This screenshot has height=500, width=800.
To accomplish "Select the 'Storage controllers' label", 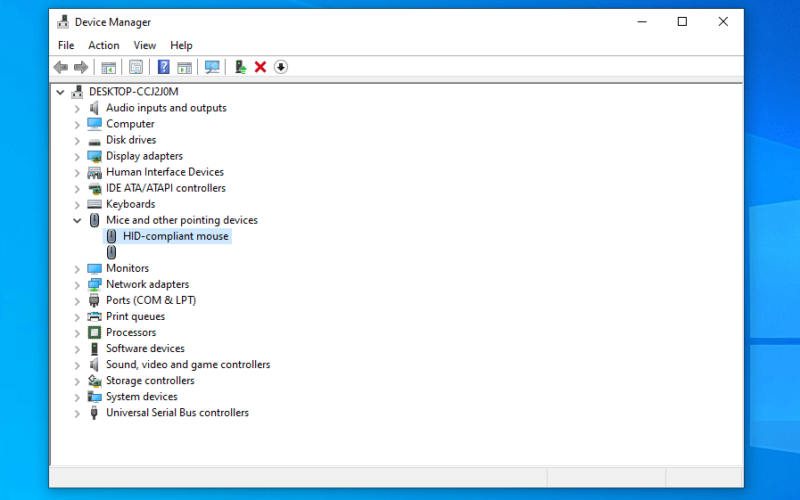I will pos(150,381).
